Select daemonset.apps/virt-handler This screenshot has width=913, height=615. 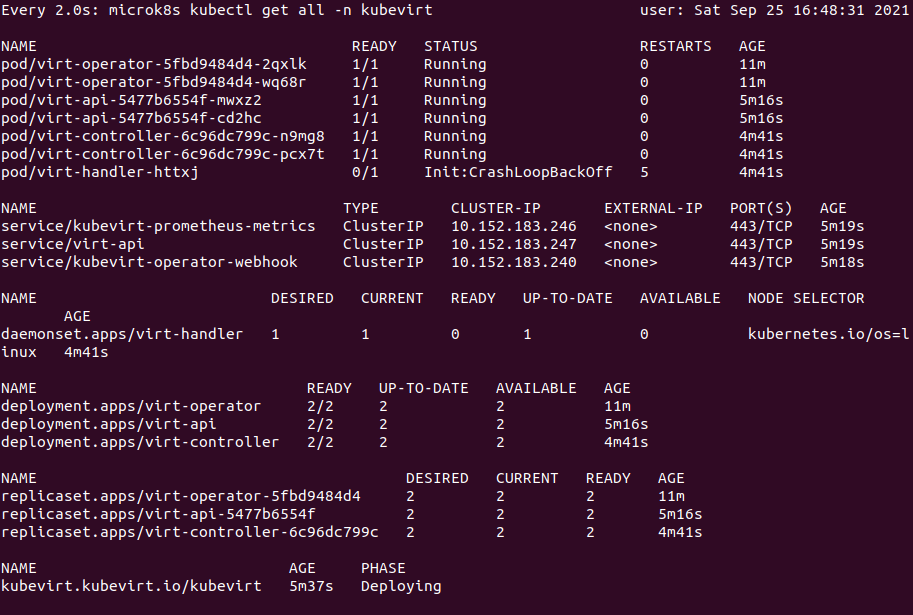[122, 335]
